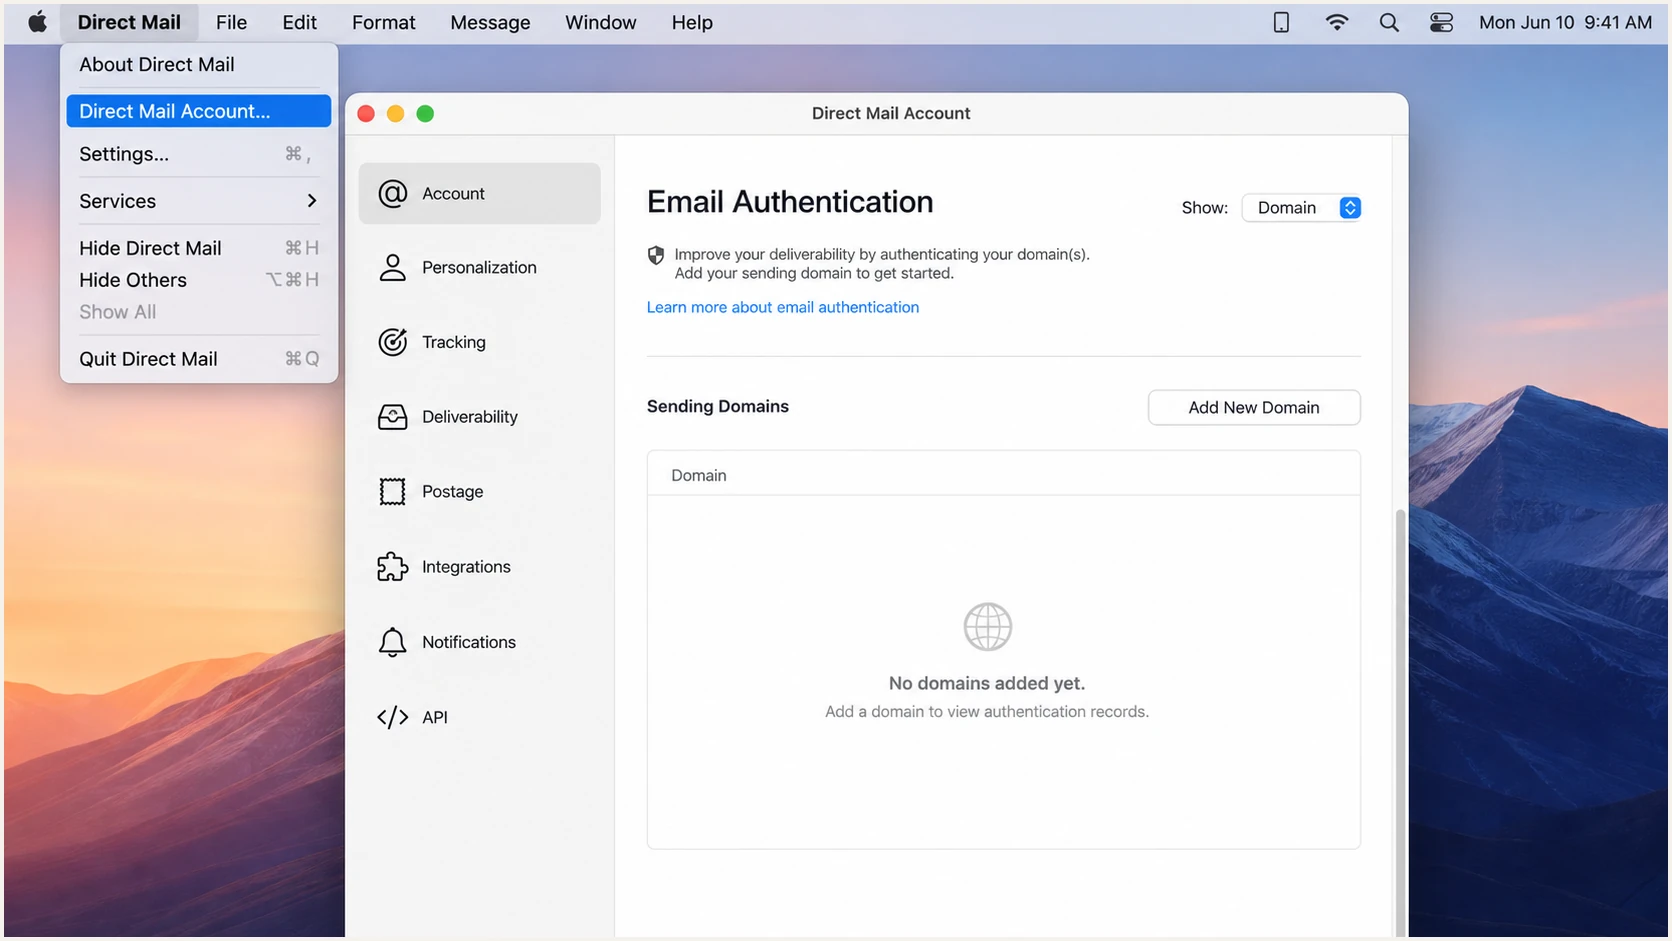
Task: Click the Wi-Fi status icon
Action: point(1336,22)
